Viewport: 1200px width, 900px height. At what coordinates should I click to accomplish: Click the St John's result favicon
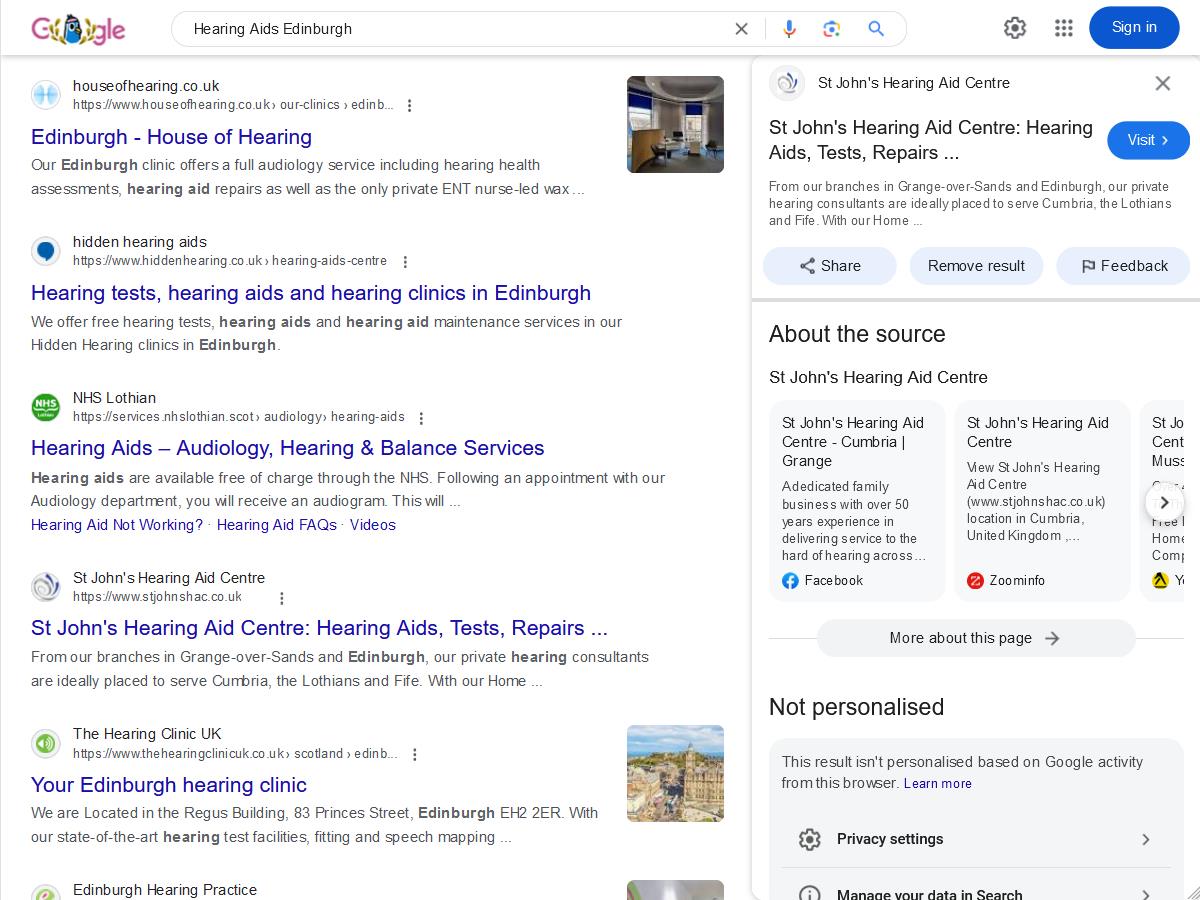[x=45, y=587]
